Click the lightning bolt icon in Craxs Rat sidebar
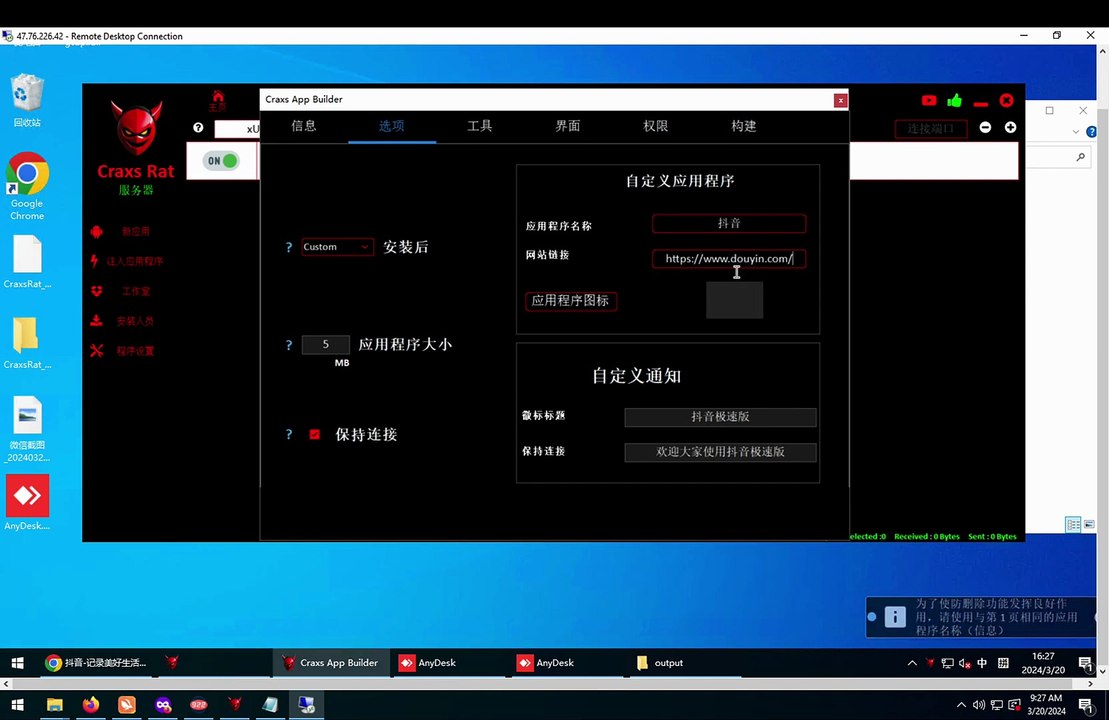This screenshot has width=1109, height=720. coord(95,261)
